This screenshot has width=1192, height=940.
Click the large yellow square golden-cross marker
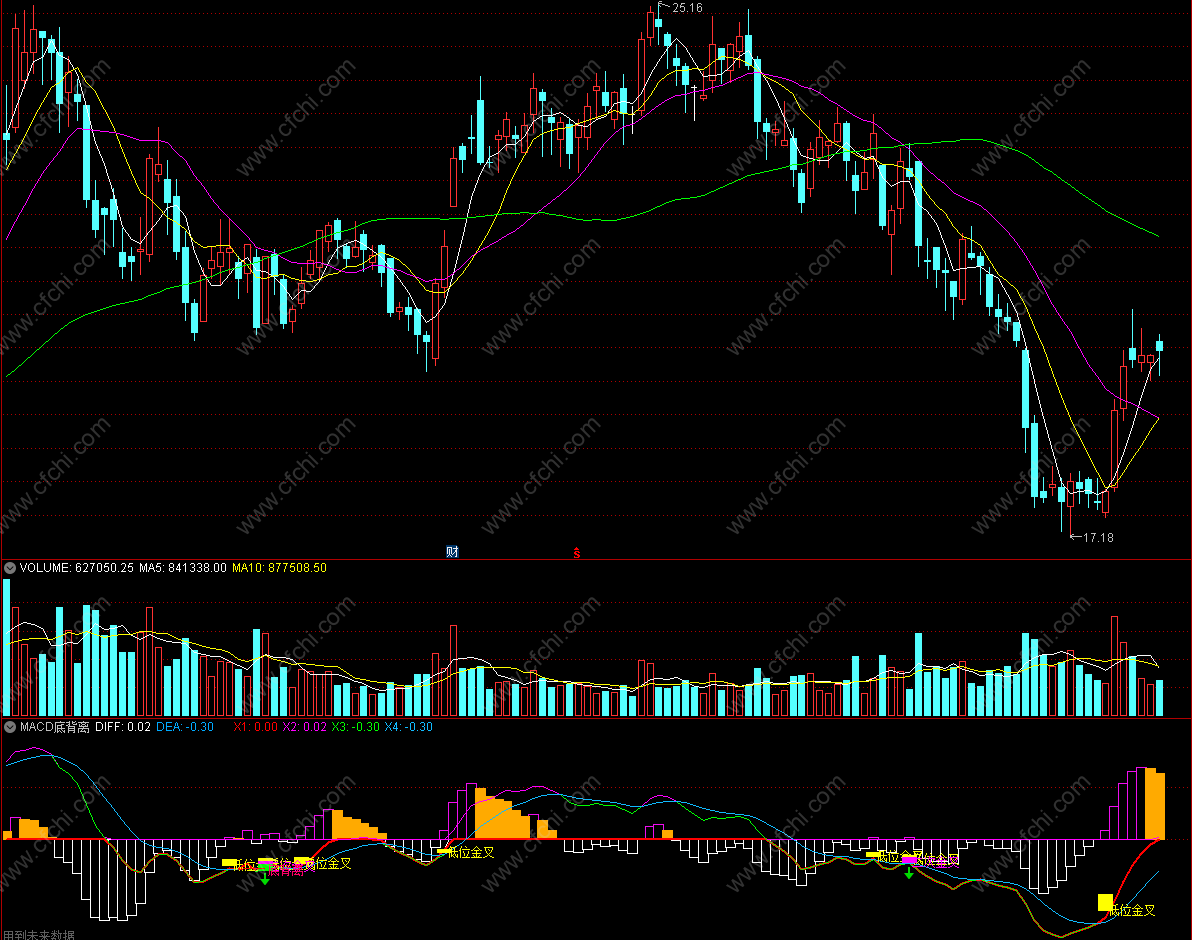point(1105,902)
